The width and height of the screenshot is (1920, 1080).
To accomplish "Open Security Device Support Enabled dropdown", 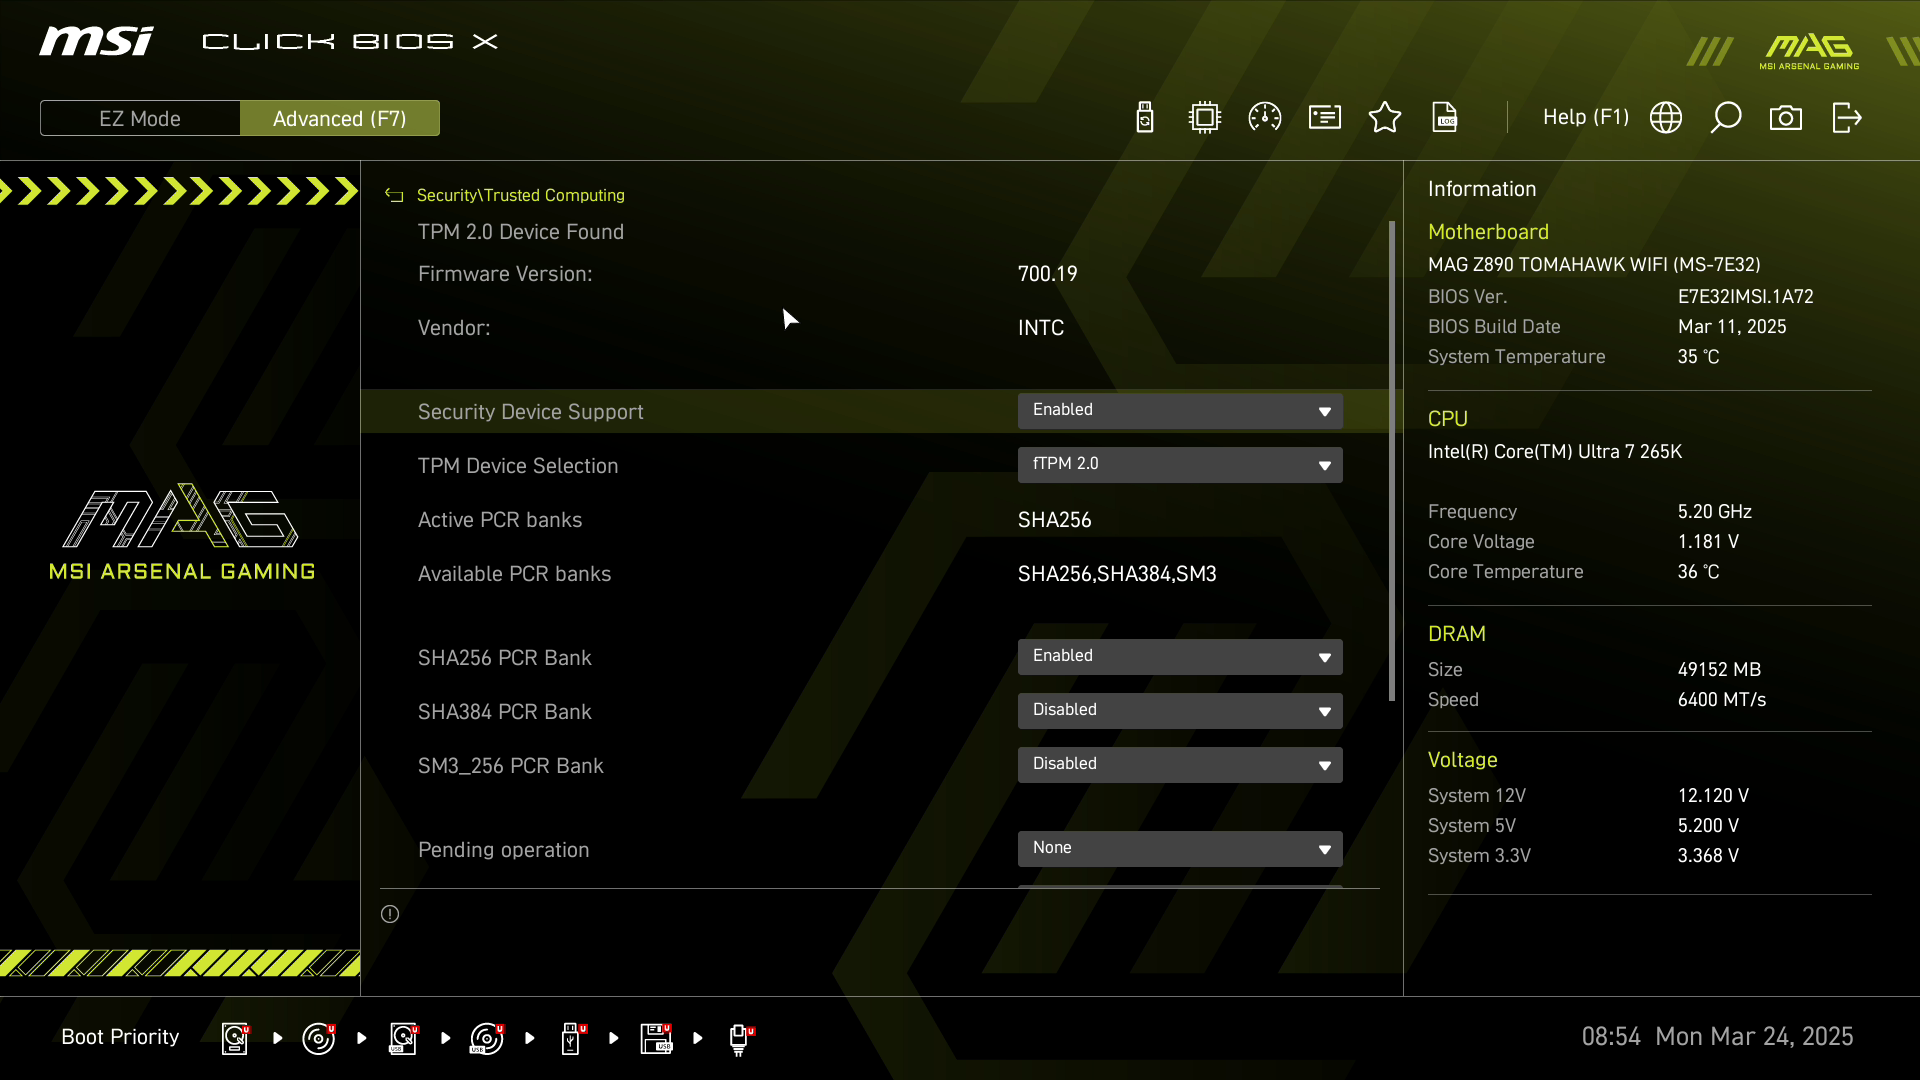I will (x=1180, y=411).
